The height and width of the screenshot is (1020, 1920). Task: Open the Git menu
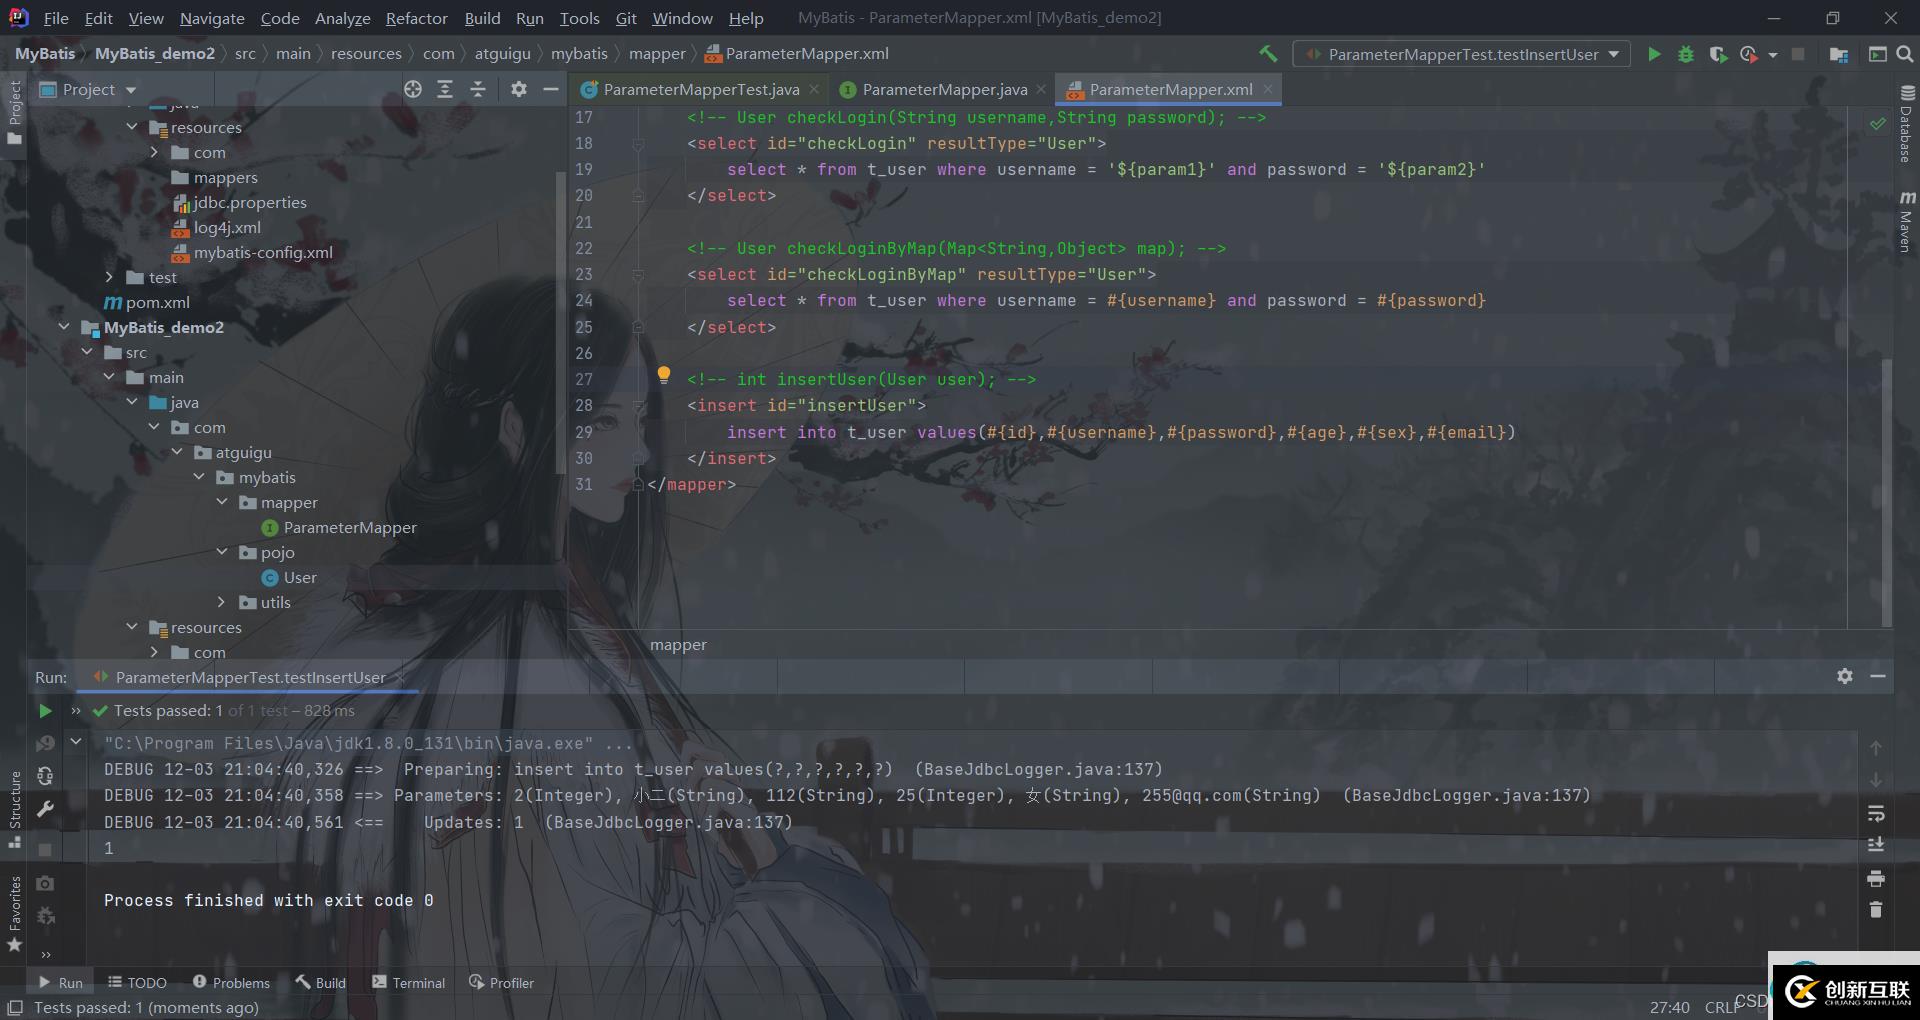626,18
